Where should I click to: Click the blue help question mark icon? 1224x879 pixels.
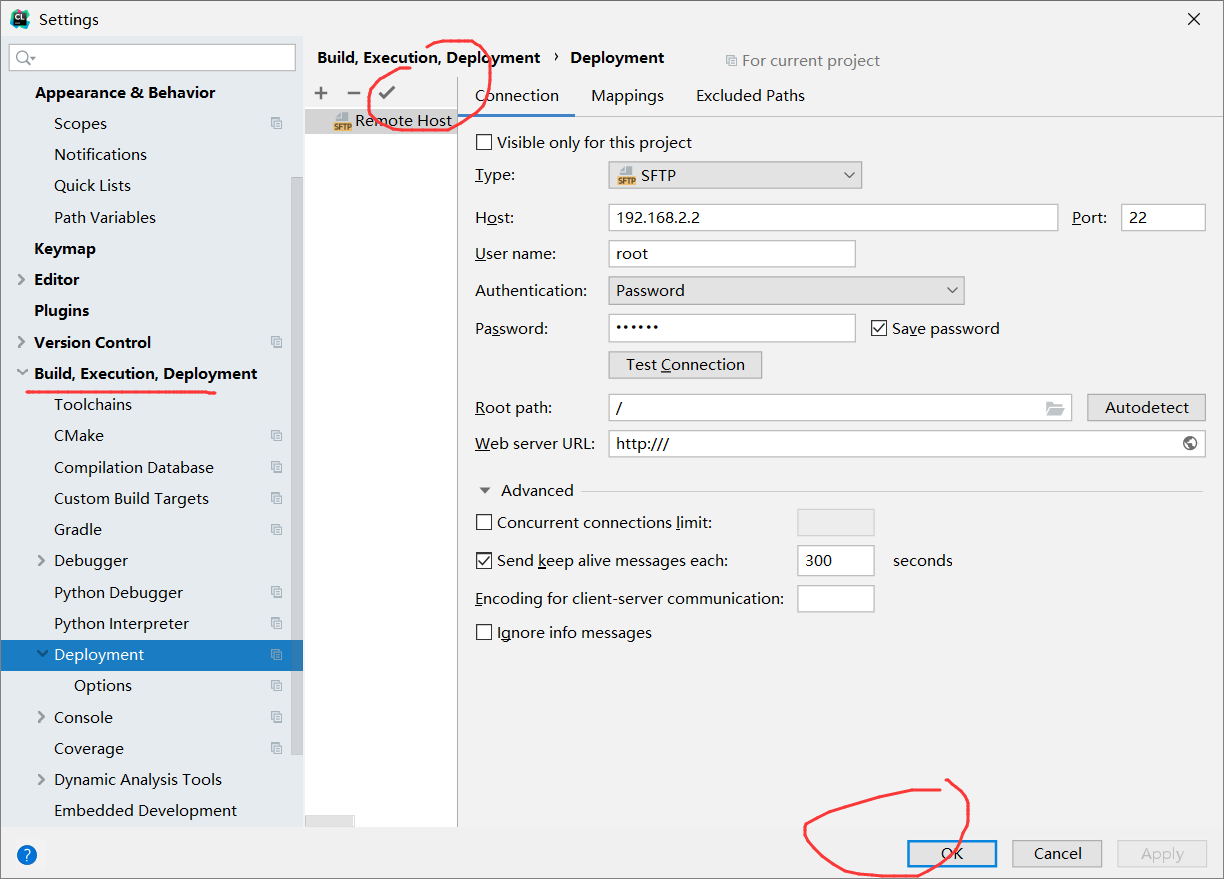tap(27, 854)
